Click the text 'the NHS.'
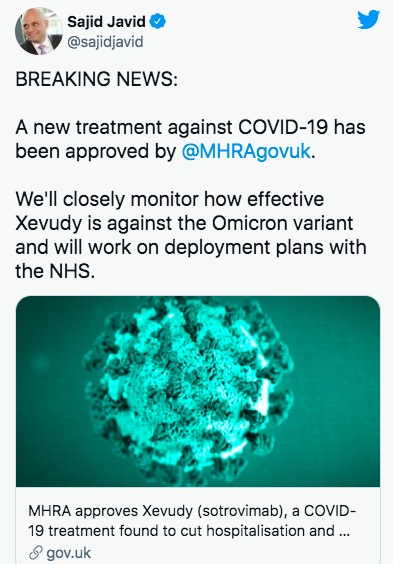Screen dimensions: 393x564 pyautogui.click(x=55, y=271)
